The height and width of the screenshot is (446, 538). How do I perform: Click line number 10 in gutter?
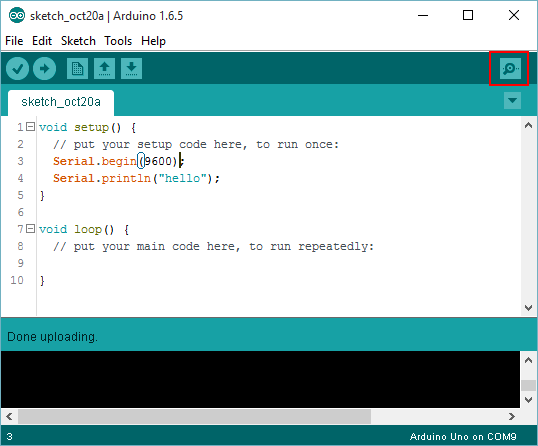point(17,280)
